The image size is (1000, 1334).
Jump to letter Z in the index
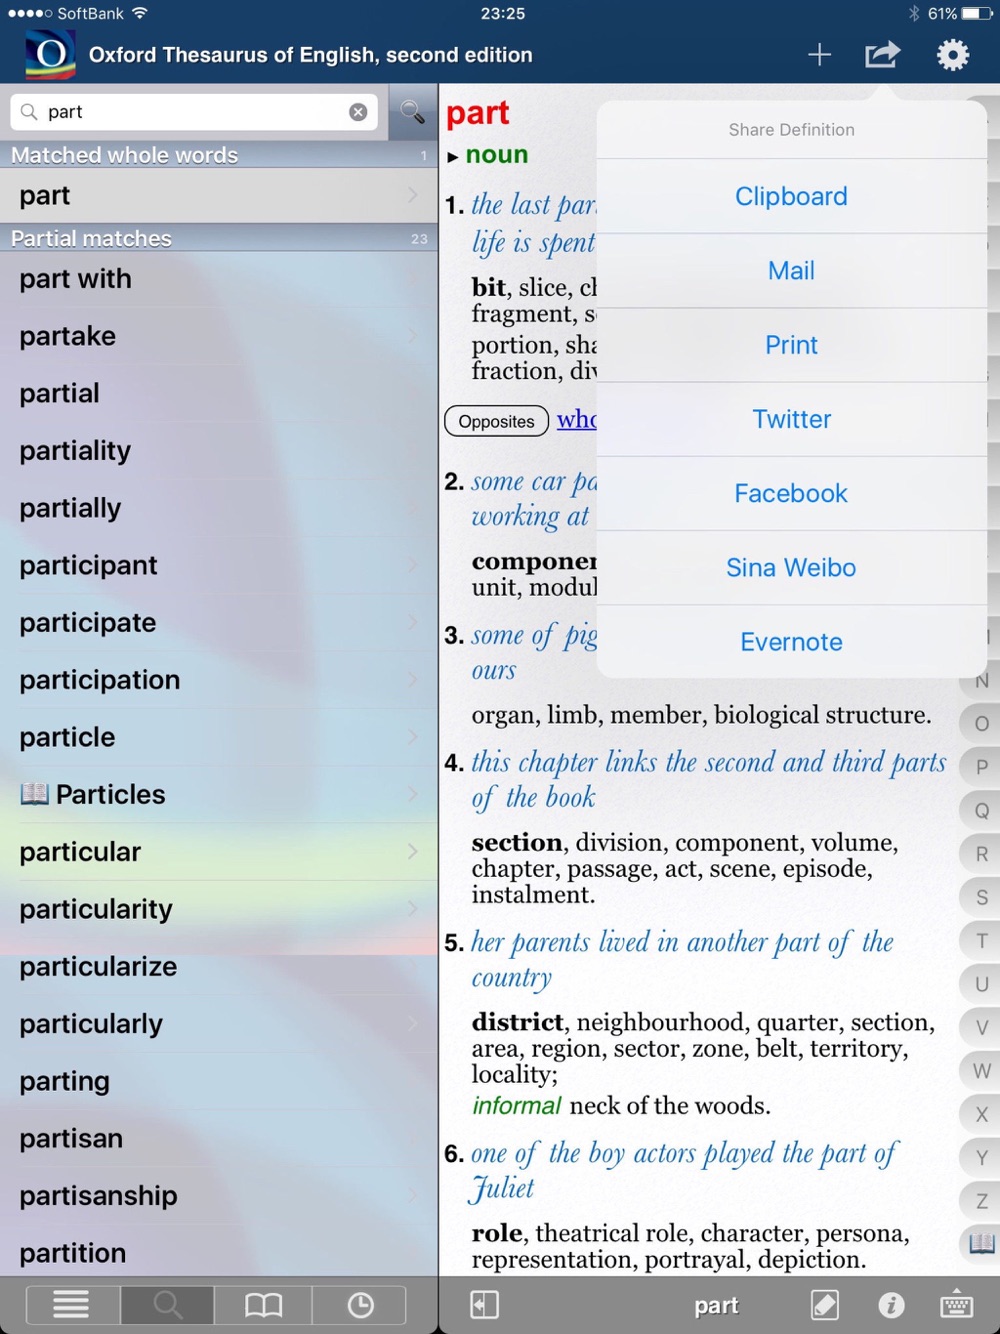[982, 1201]
